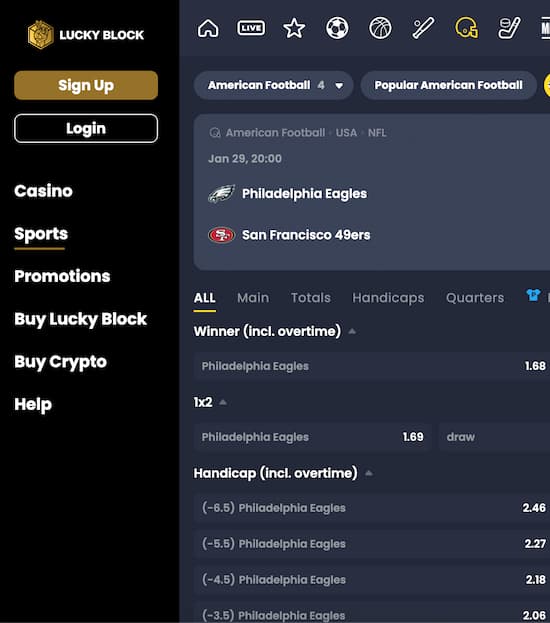Image resolution: width=550 pixels, height=623 pixels.
Task: Select the American football helmet icon
Action: coord(467,28)
